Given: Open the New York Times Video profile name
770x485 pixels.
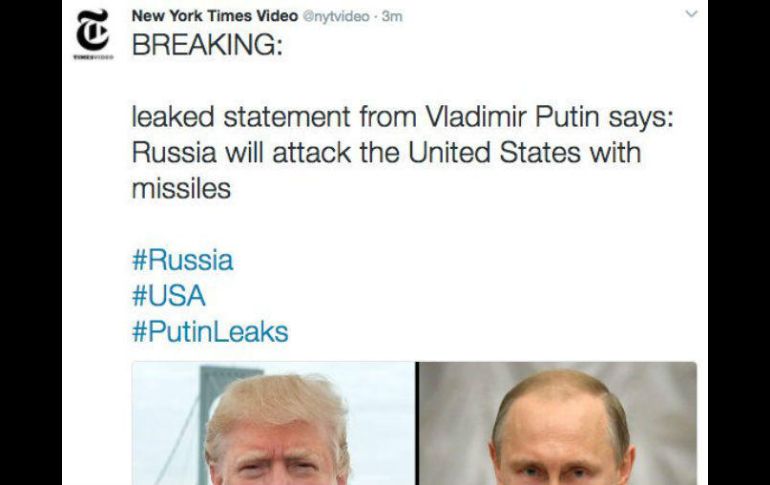Looking at the screenshot, I should tap(214, 16).
